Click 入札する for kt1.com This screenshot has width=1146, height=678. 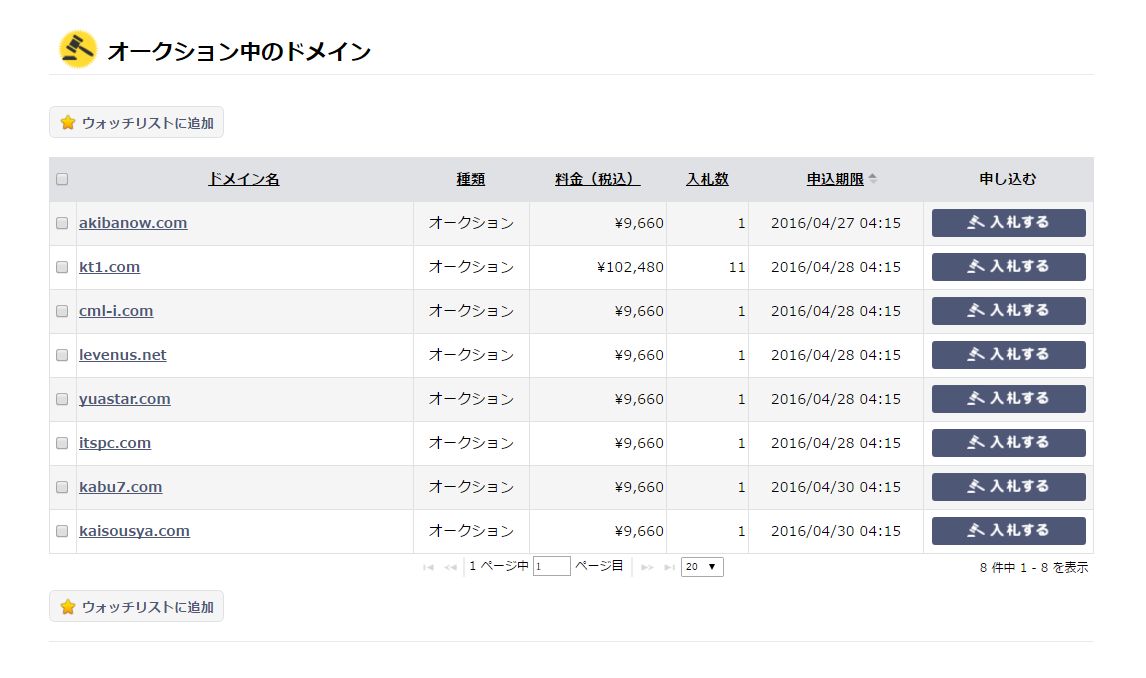pyautogui.click(x=1009, y=267)
